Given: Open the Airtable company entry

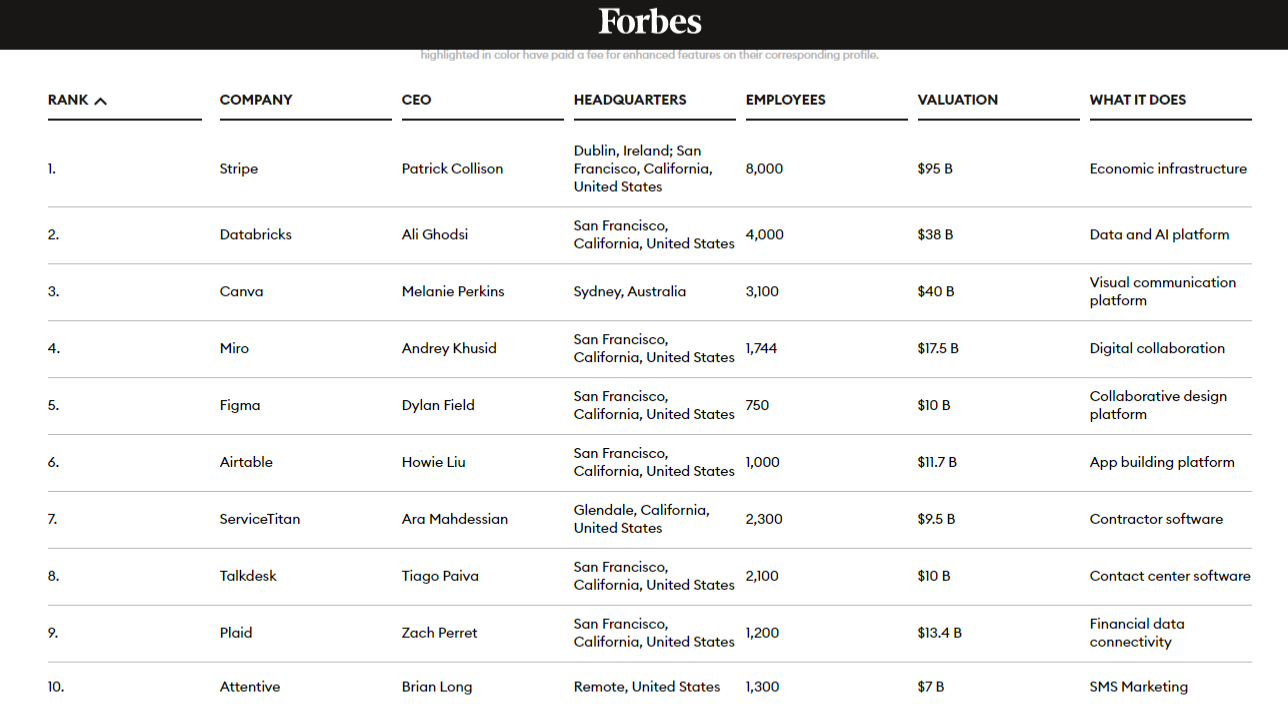Looking at the screenshot, I should click(246, 463).
